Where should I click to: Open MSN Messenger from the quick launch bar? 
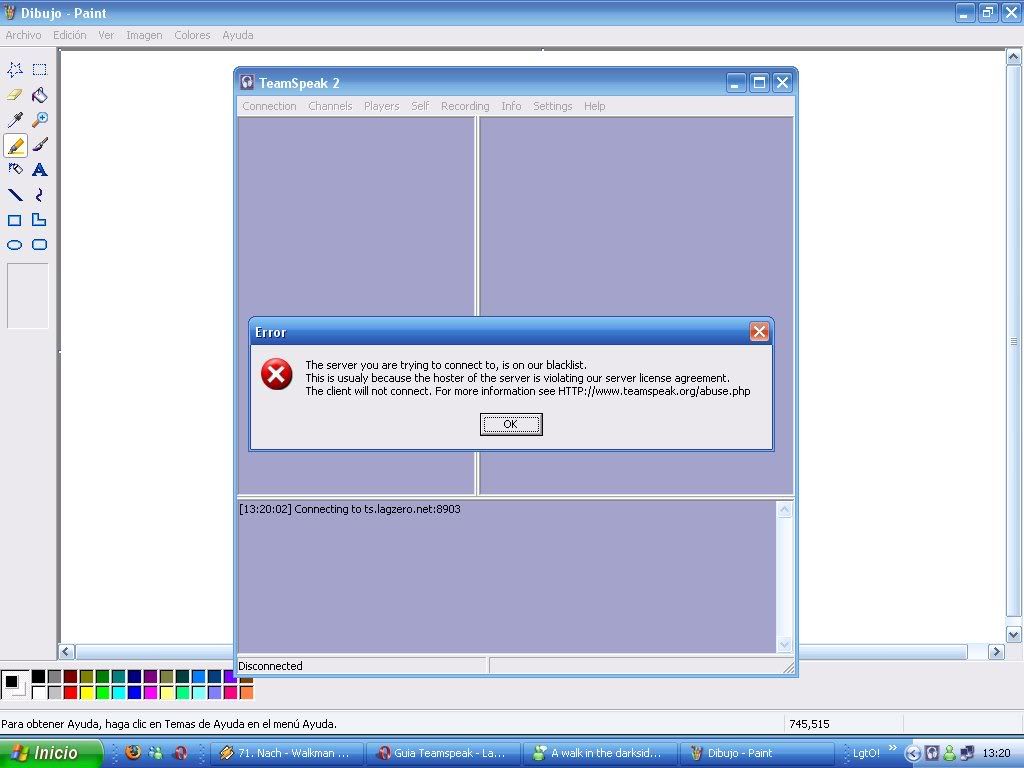pyautogui.click(x=155, y=752)
